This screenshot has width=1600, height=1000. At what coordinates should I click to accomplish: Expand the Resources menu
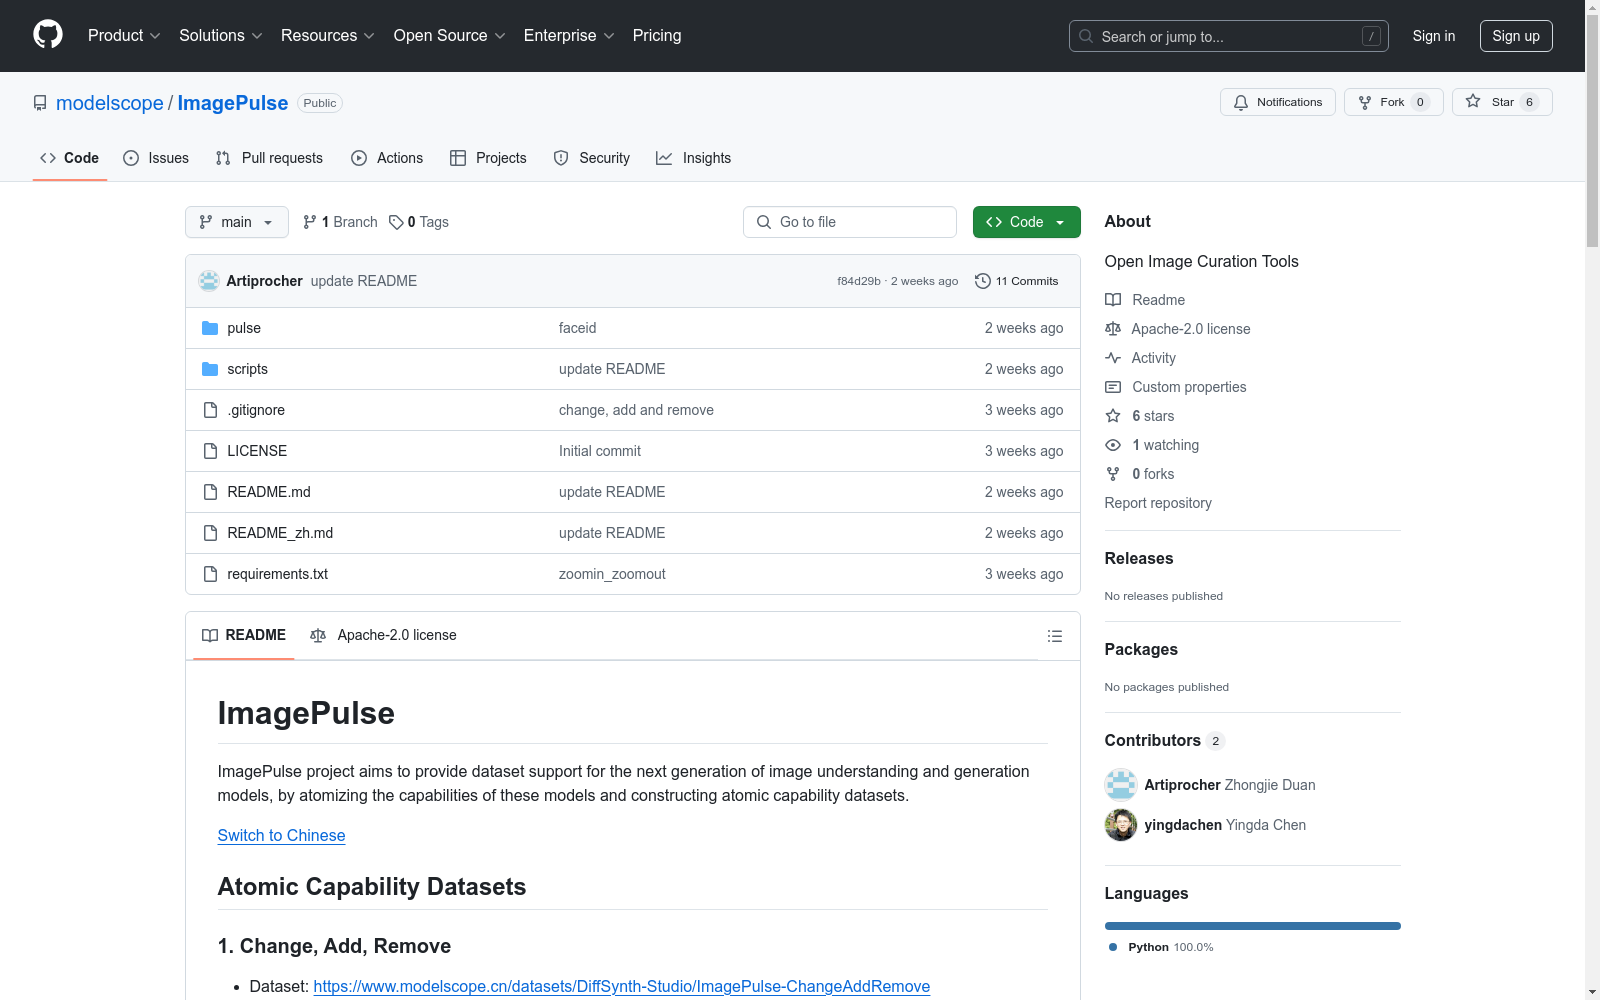(x=328, y=35)
